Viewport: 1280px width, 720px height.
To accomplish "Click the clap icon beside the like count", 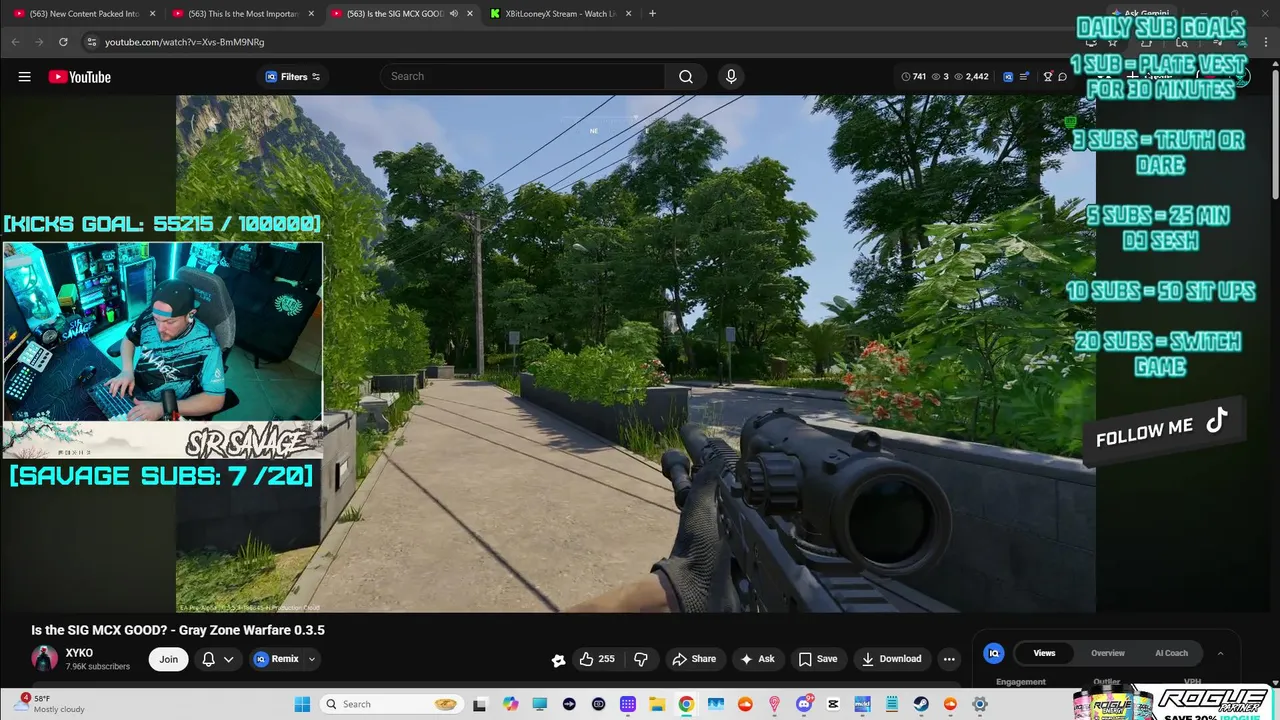I will 558,659.
